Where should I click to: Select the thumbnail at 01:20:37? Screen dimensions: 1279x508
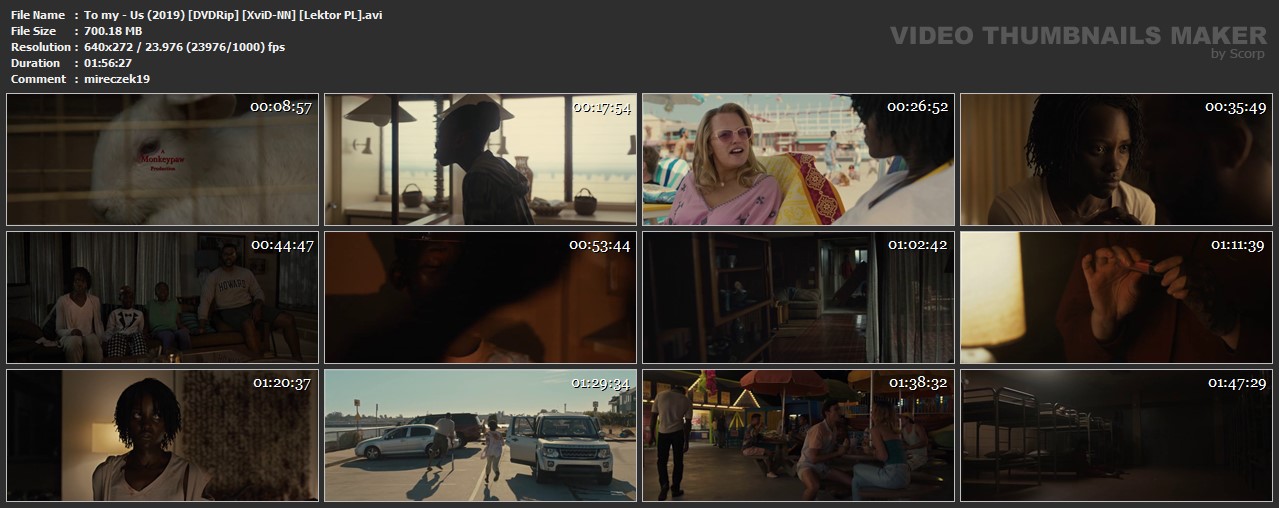coord(162,435)
